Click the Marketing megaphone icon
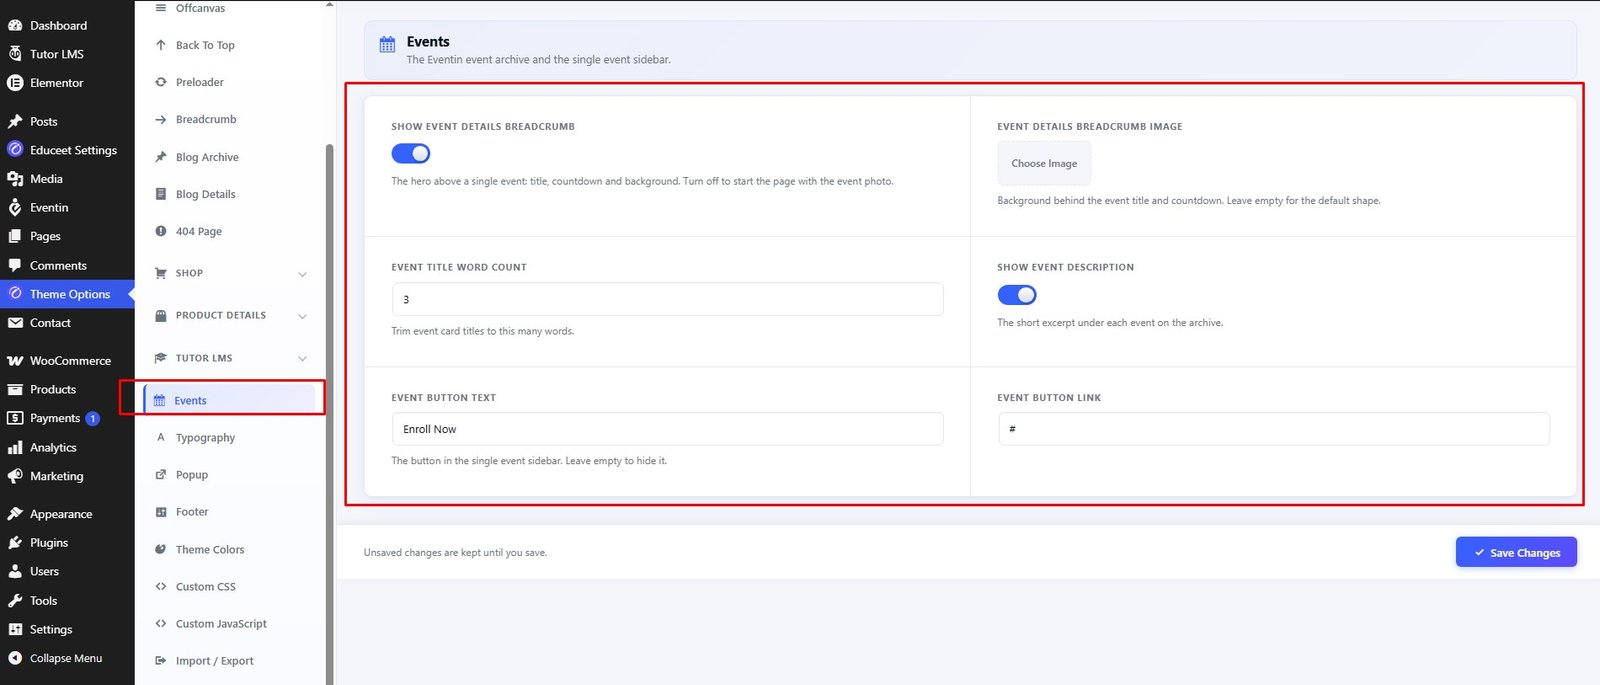Image resolution: width=1600 pixels, height=685 pixels. coord(15,476)
